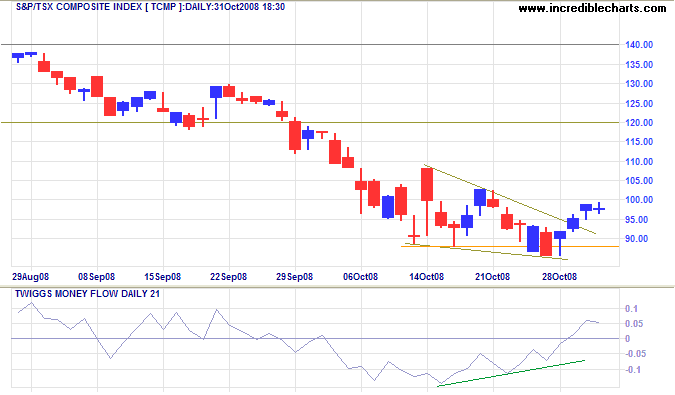Select the 14Oct08 date label

[426, 277]
